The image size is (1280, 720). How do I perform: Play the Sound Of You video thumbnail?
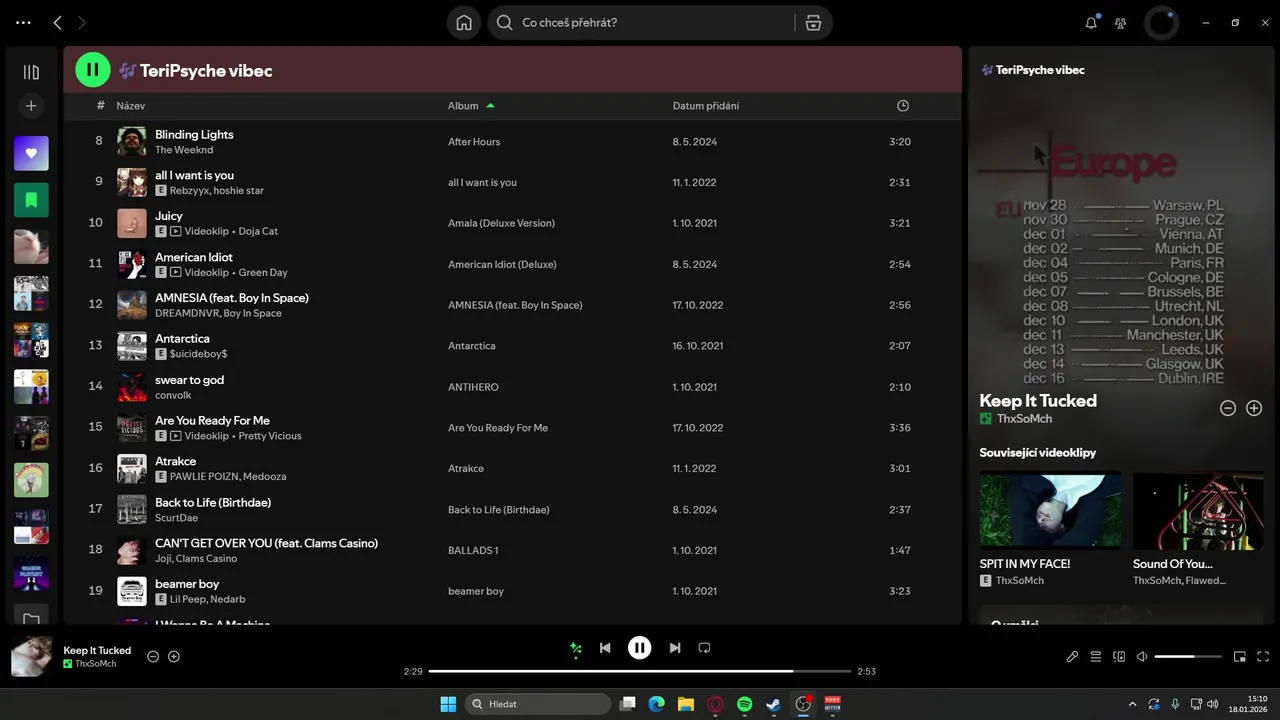(1198, 511)
